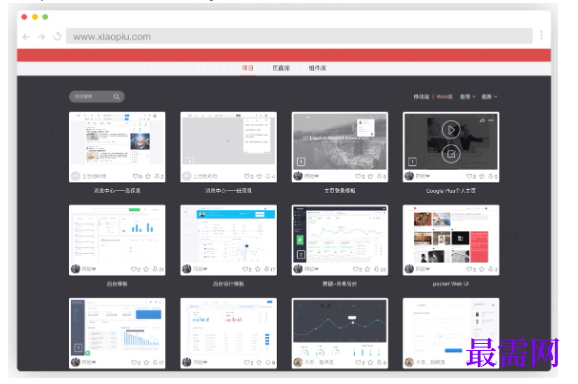Image resolution: width=578 pixels, height=384 pixels.
Task: Star the message center card with blue image
Action: [148, 177]
